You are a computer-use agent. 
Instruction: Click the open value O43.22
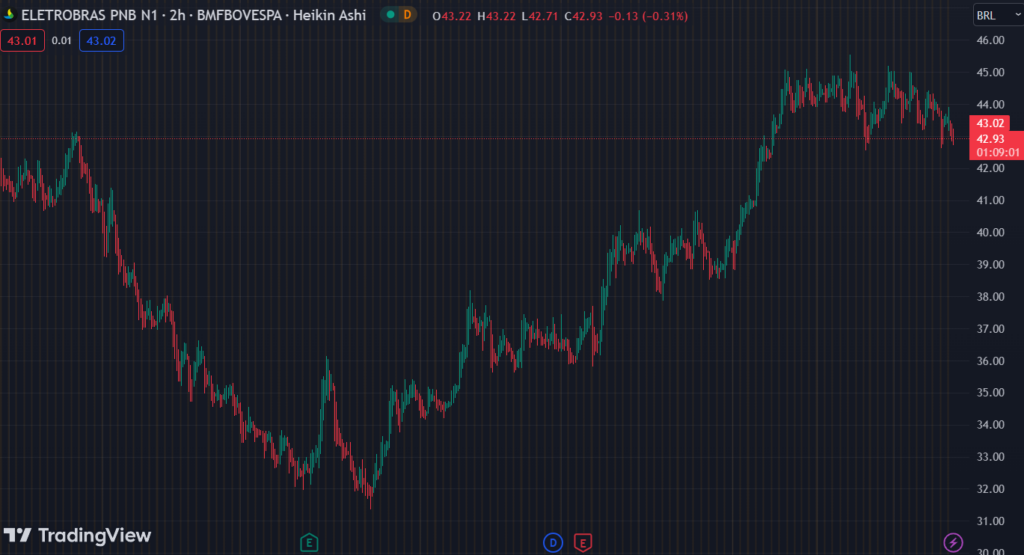point(451,16)
